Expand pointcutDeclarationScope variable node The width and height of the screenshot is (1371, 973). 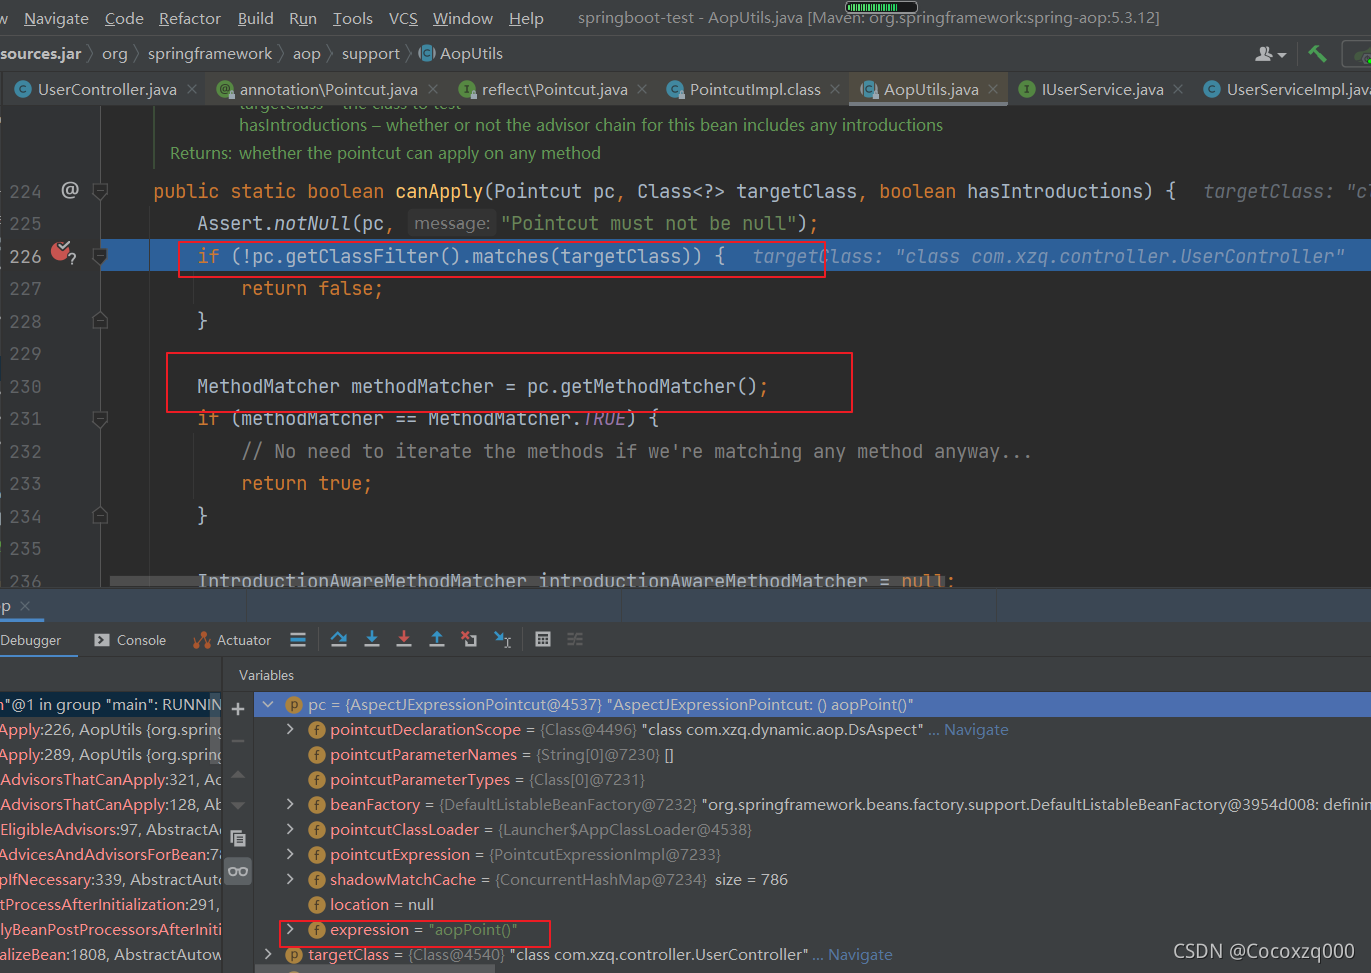pyautogui.click(x=290, y=729)
